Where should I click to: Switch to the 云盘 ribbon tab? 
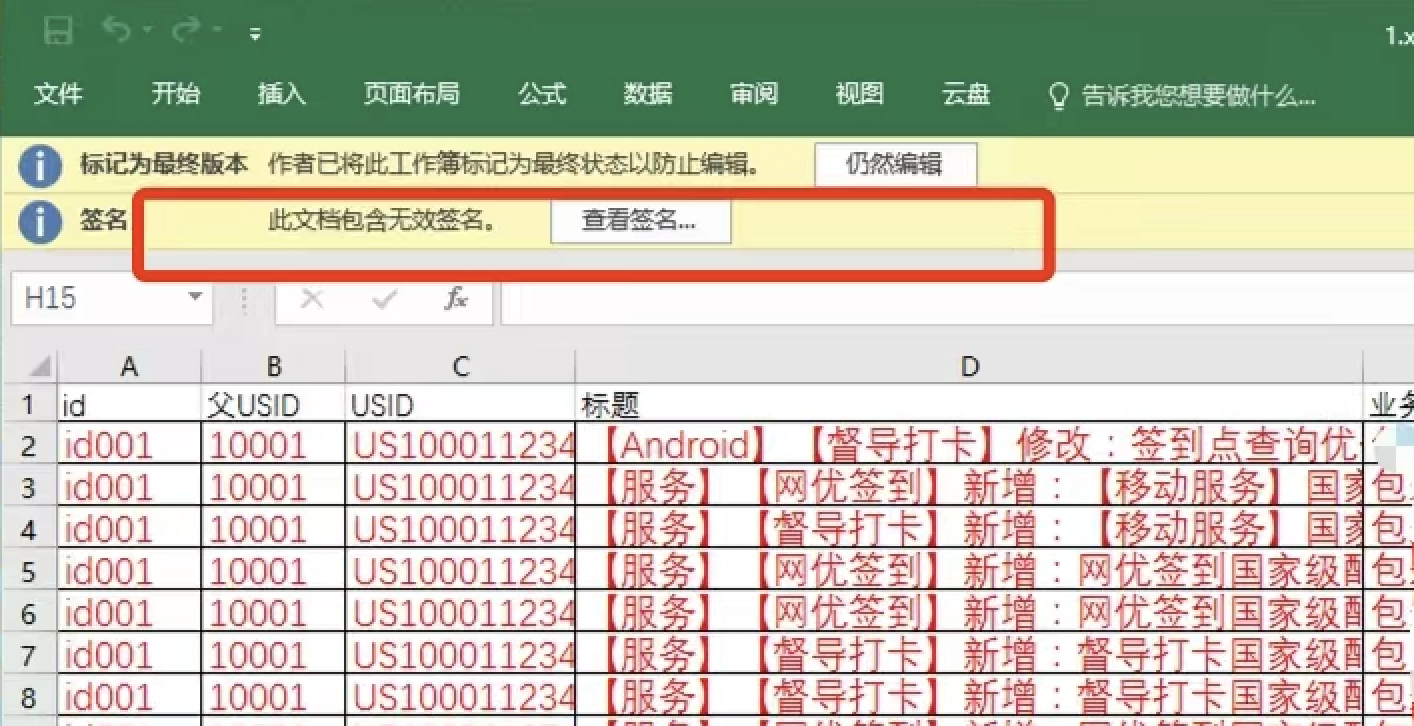[966, 95]
